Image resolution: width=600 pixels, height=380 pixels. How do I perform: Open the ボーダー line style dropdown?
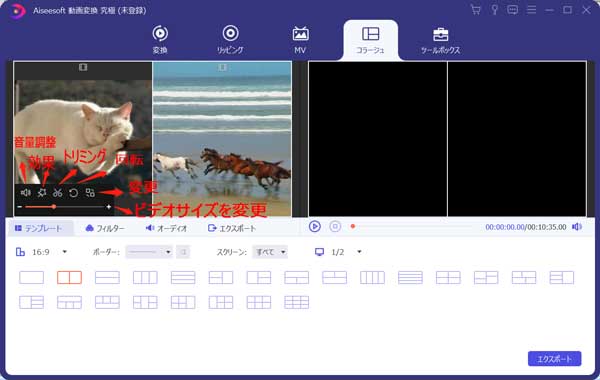(x=149, y=252)
